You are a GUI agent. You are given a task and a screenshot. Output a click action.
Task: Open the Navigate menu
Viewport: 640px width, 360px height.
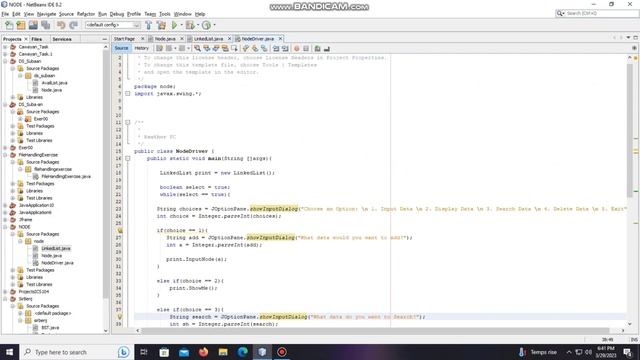click(x=47, y=14)
